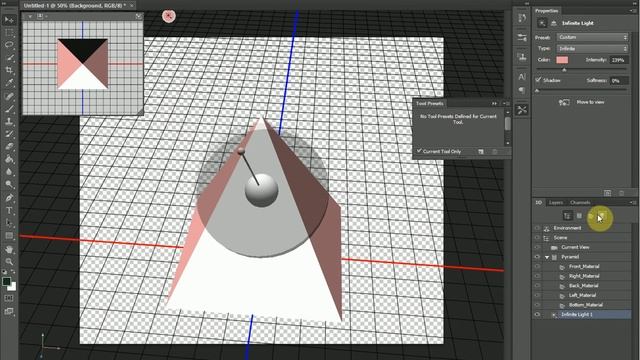Select the Dodge tool
The image size is (640, 360).
[x=9, y=184]
